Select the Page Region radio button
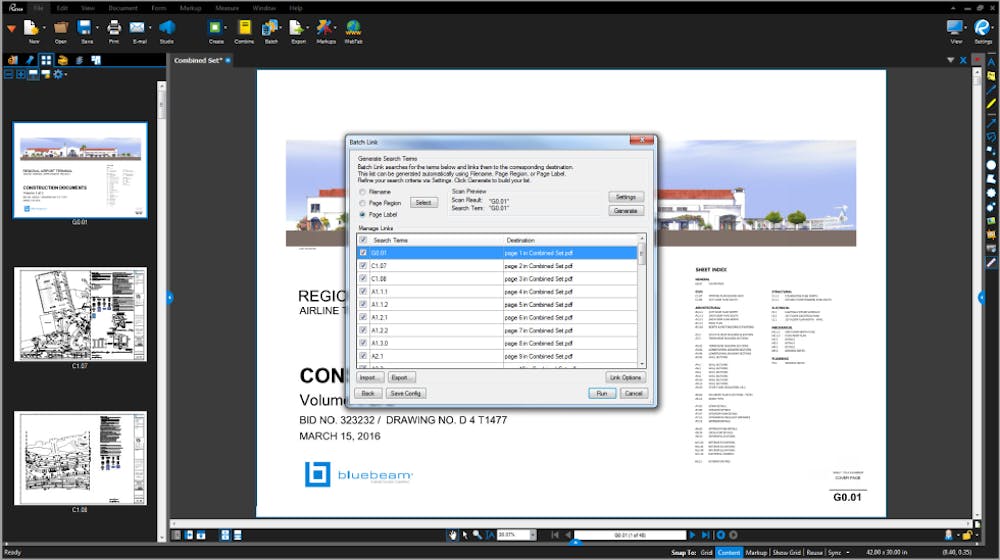 pos(362,203)
